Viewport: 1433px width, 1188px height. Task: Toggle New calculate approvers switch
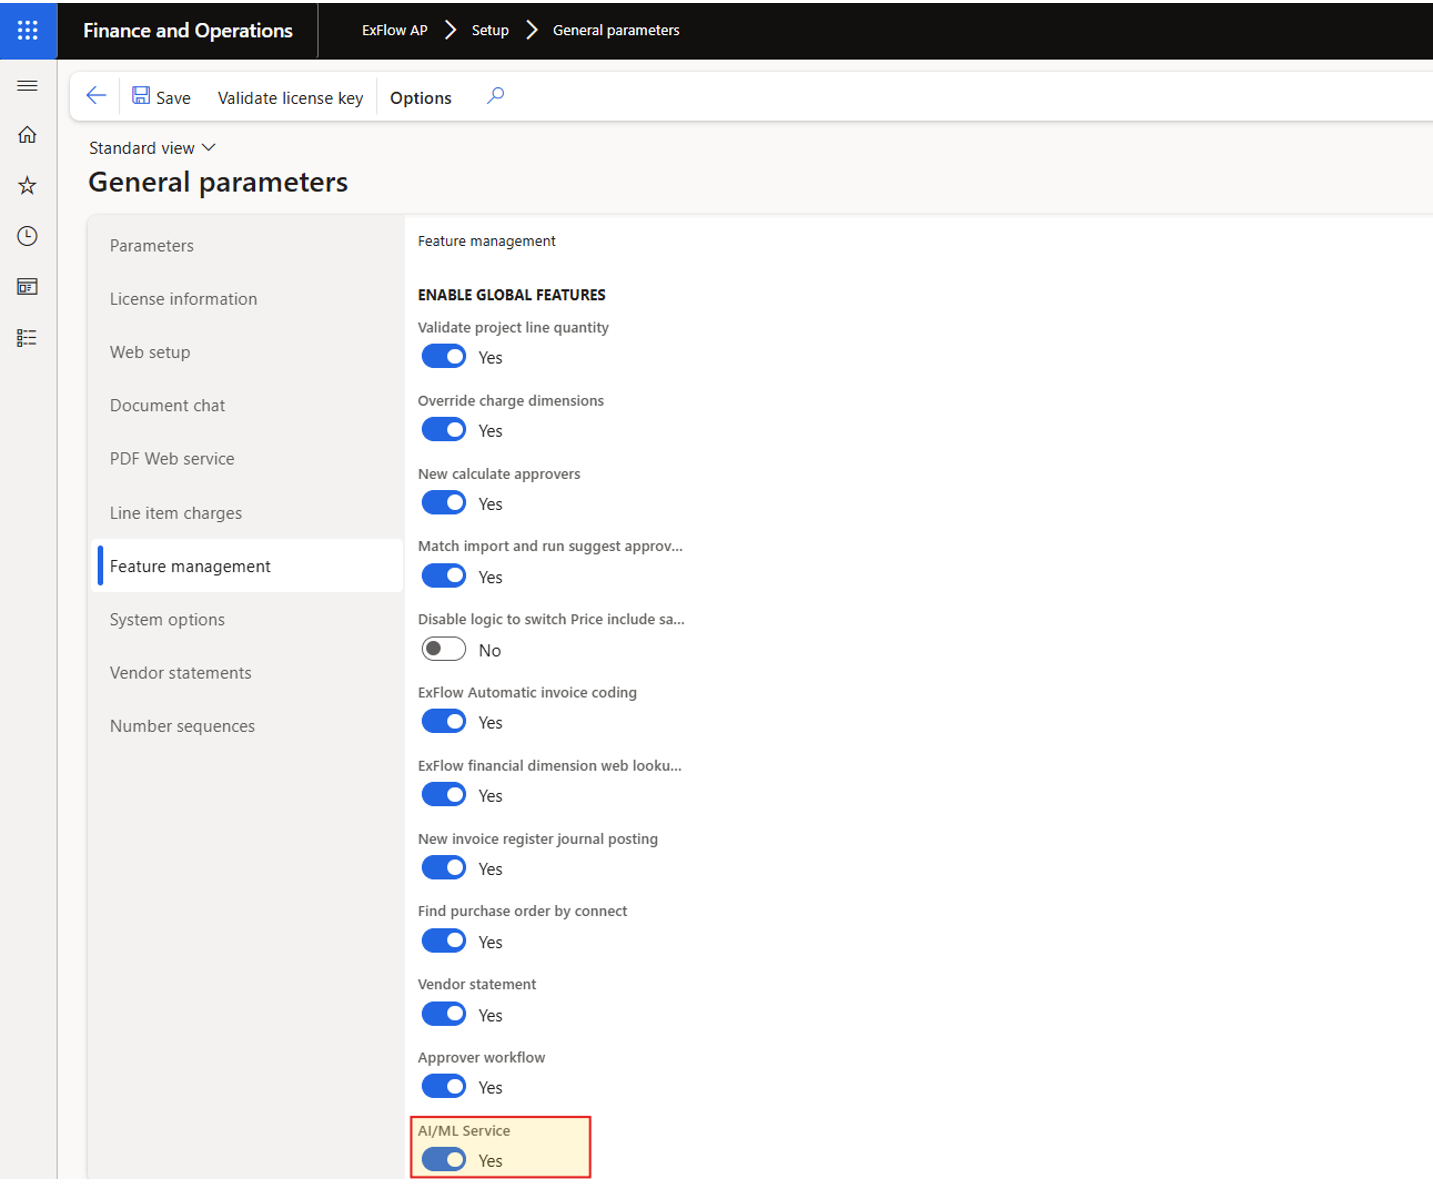click(x=444, y=503)
